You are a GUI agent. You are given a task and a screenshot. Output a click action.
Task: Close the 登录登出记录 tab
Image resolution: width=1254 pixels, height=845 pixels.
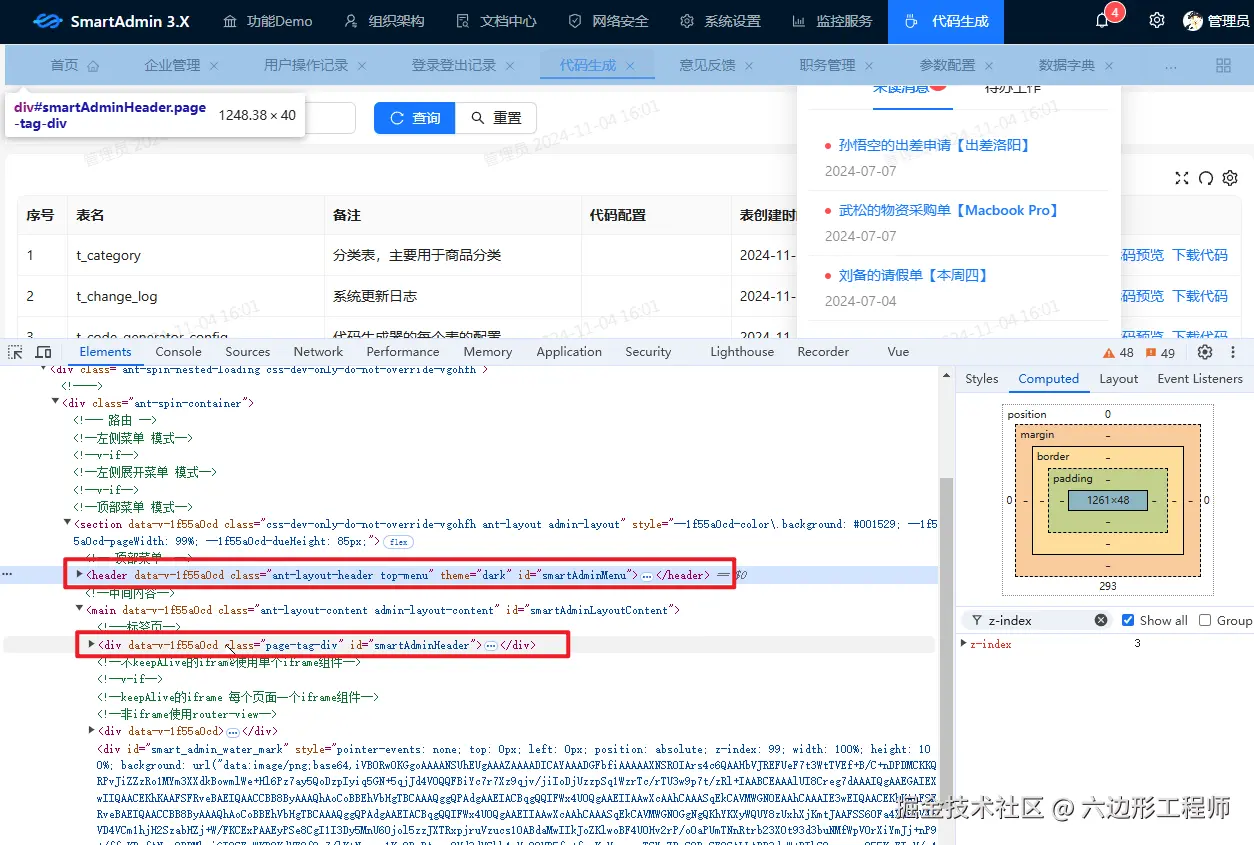(x=510, y=65)
